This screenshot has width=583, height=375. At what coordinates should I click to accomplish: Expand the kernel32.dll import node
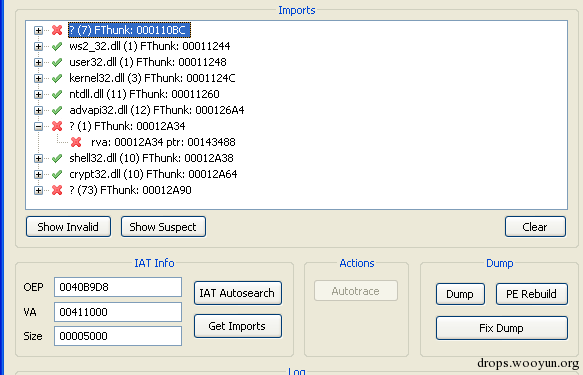click(38, 78)
